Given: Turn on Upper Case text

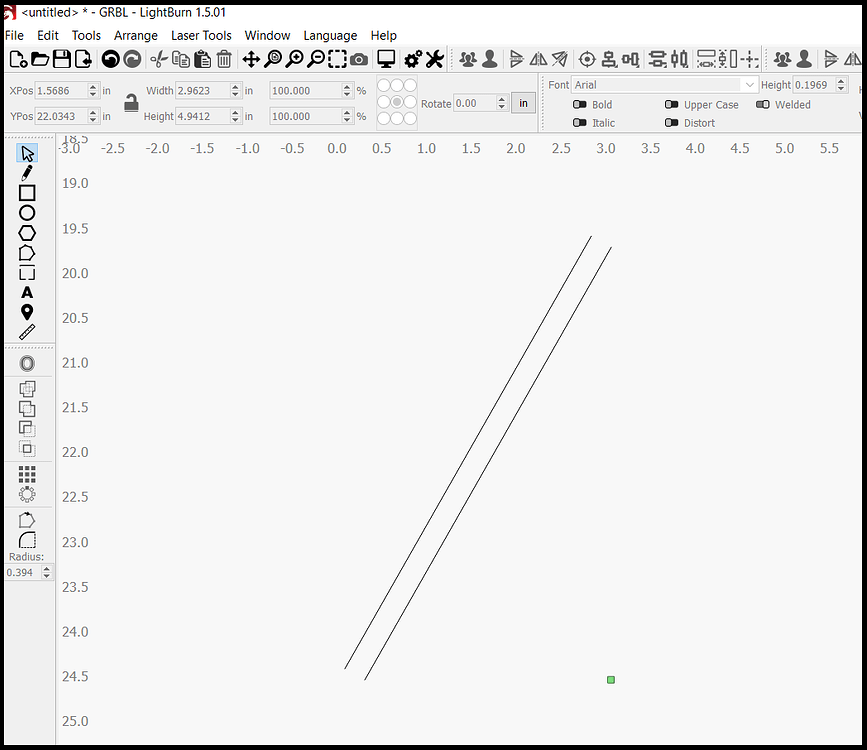Looking at the screenshot, I should click(672, 104).
